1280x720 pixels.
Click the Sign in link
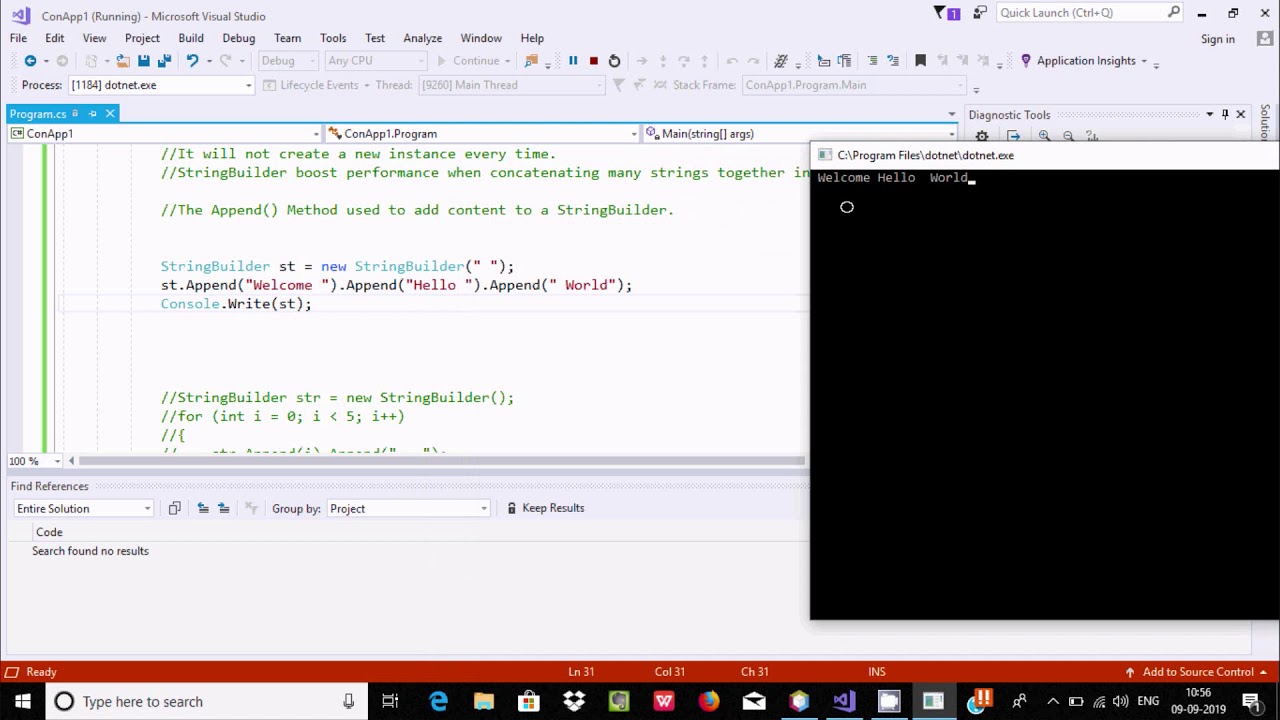click(x=1217, y=39)
